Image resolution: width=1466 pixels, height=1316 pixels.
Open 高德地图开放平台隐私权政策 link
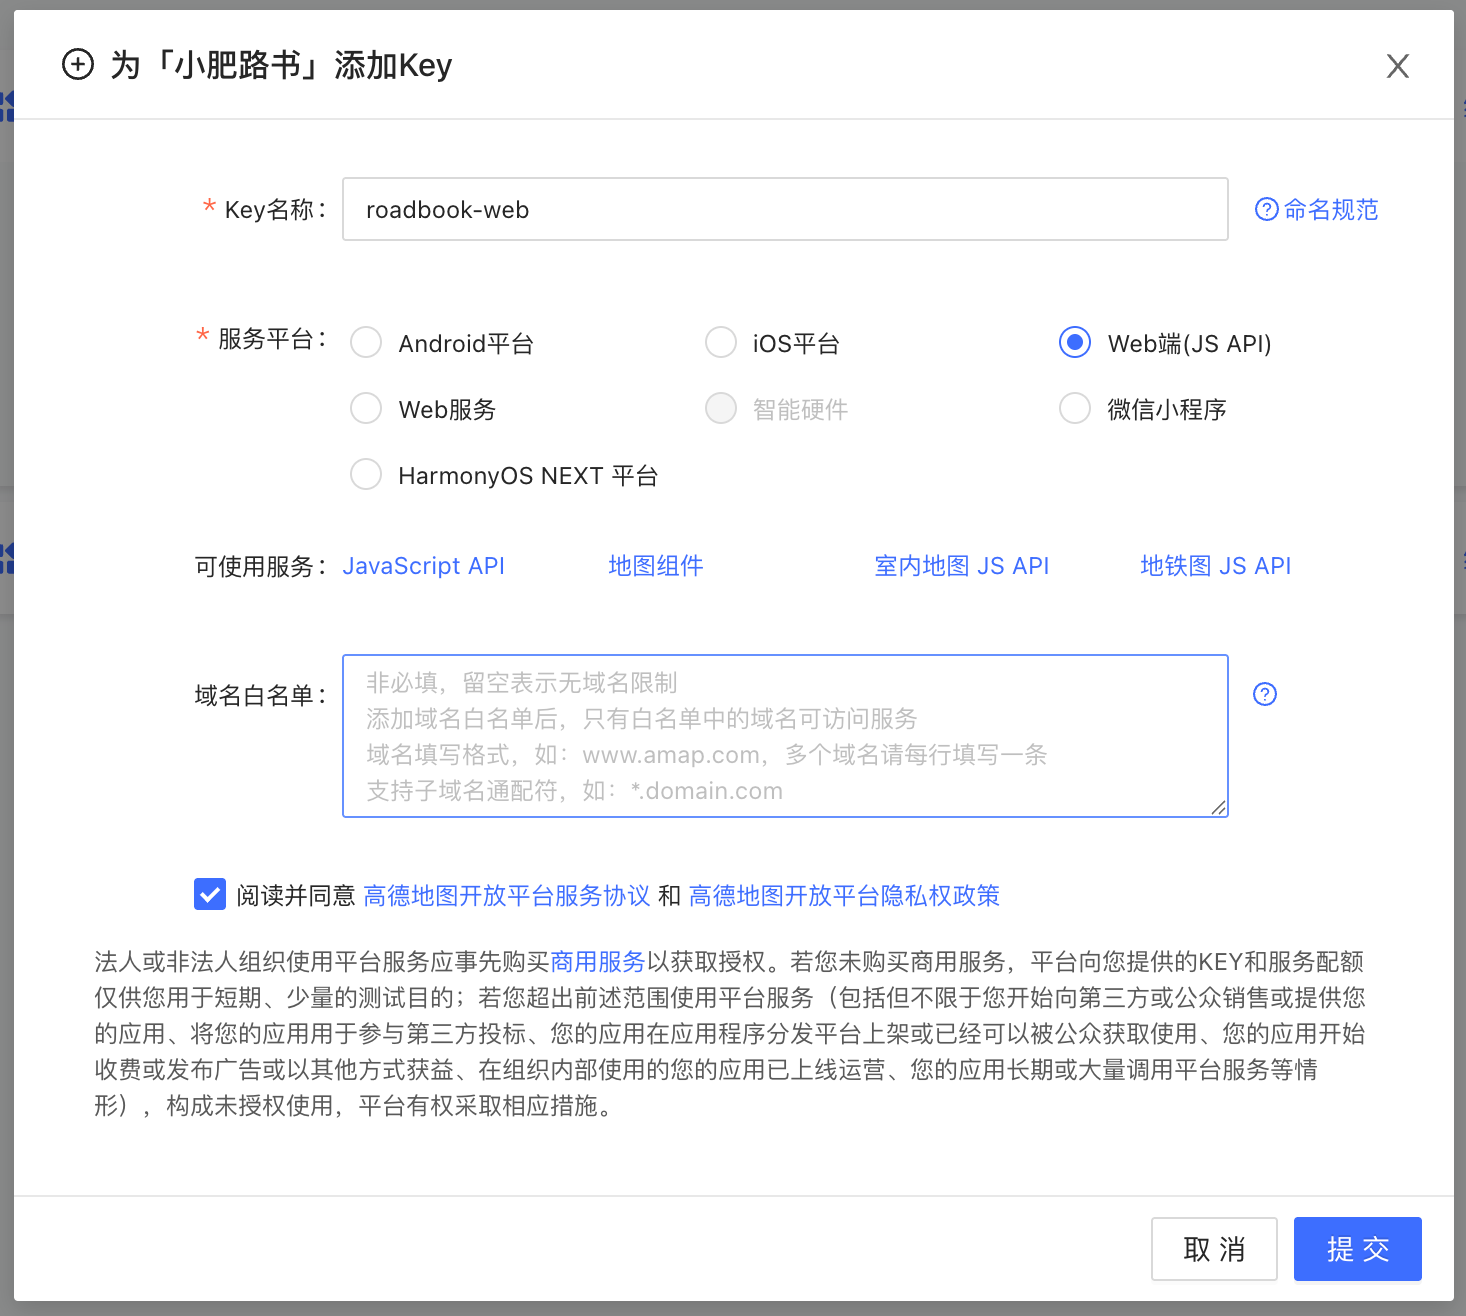pyautogui.click(x=844, y=896)
